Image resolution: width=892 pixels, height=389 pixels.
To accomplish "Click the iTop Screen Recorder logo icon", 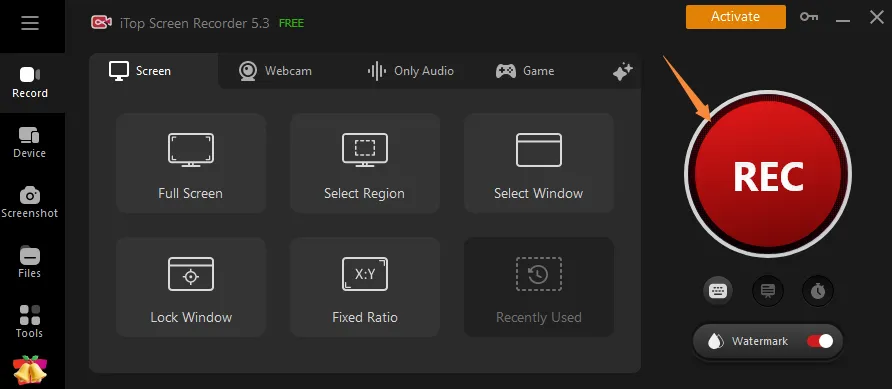I will point(101,23).
